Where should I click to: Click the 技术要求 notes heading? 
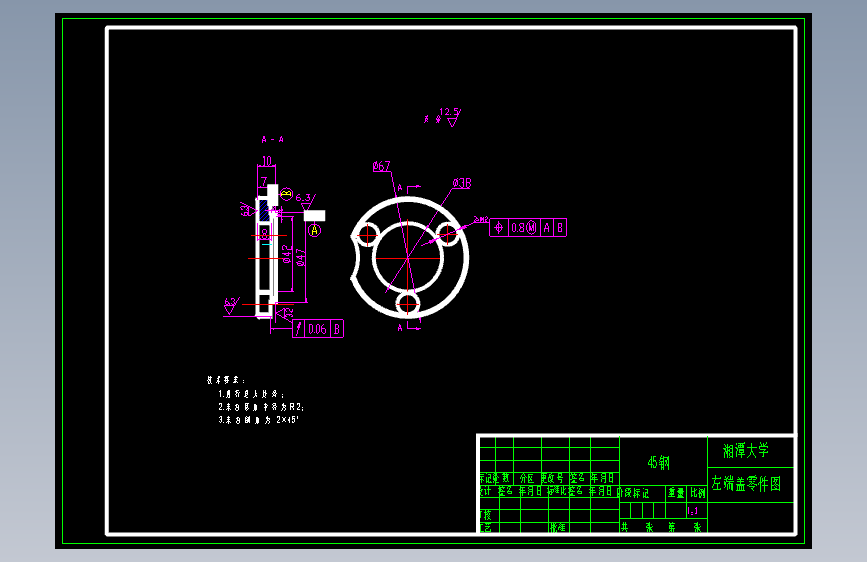tap(226, 380)
